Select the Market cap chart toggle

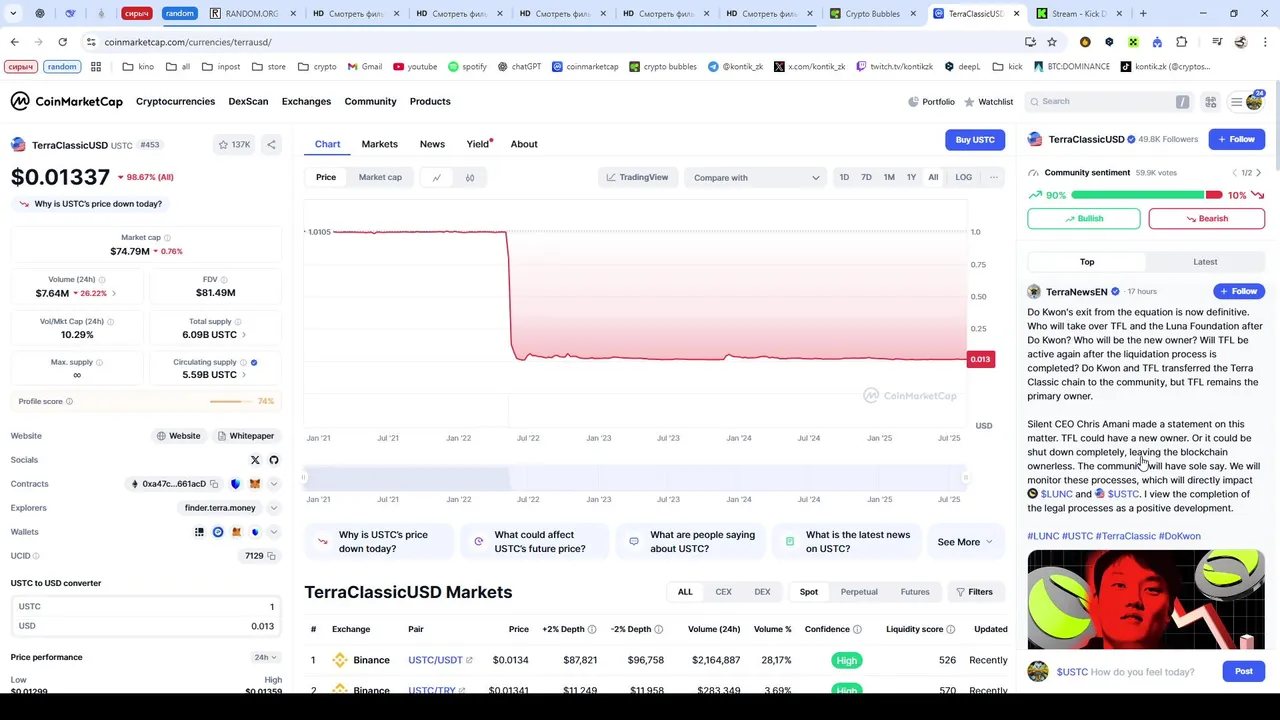pyautogui.click(x=380, y=177)
